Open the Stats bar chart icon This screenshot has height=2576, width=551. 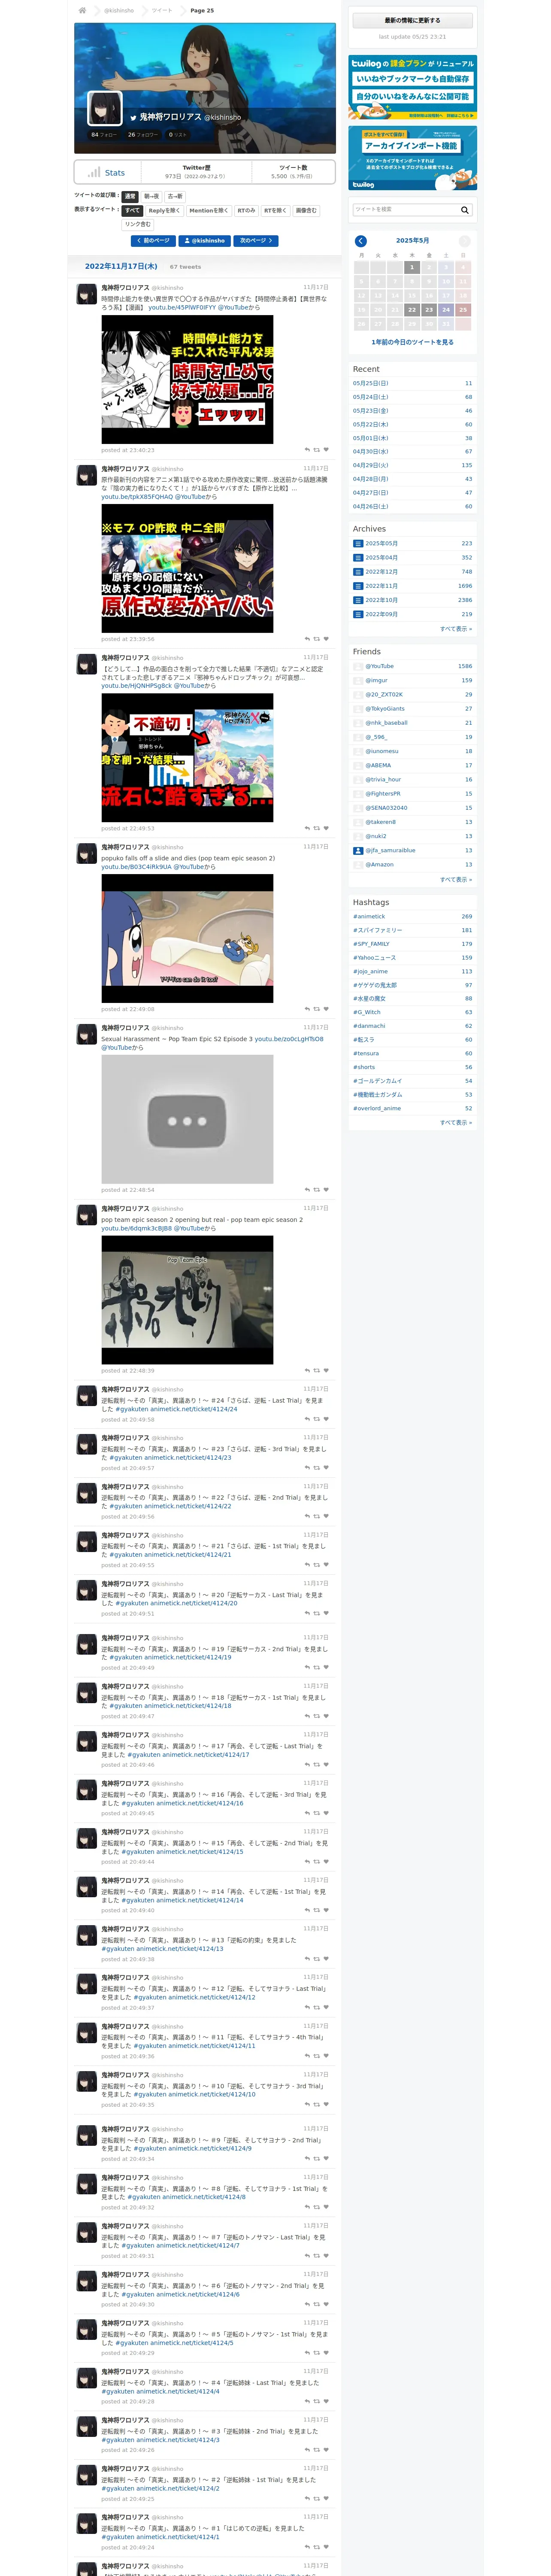(x=94, y=172)
